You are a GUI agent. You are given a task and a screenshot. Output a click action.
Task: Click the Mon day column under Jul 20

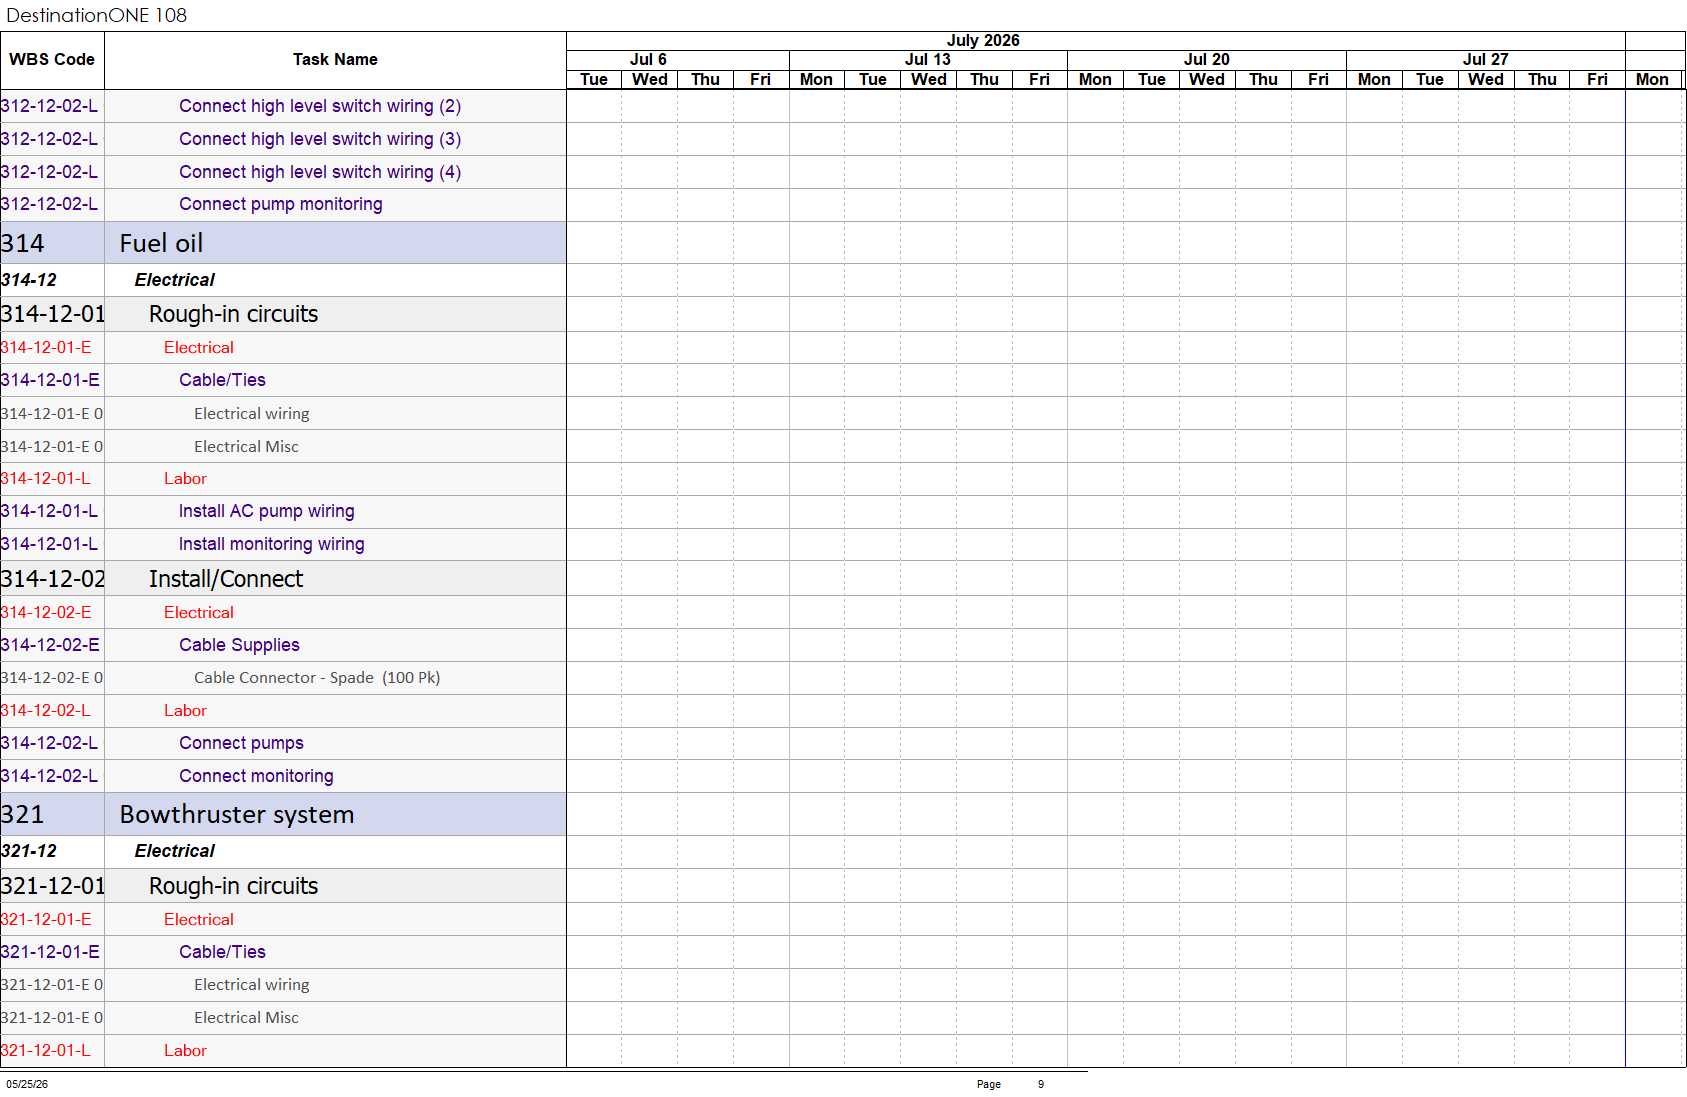click(x=1095, y=80)
